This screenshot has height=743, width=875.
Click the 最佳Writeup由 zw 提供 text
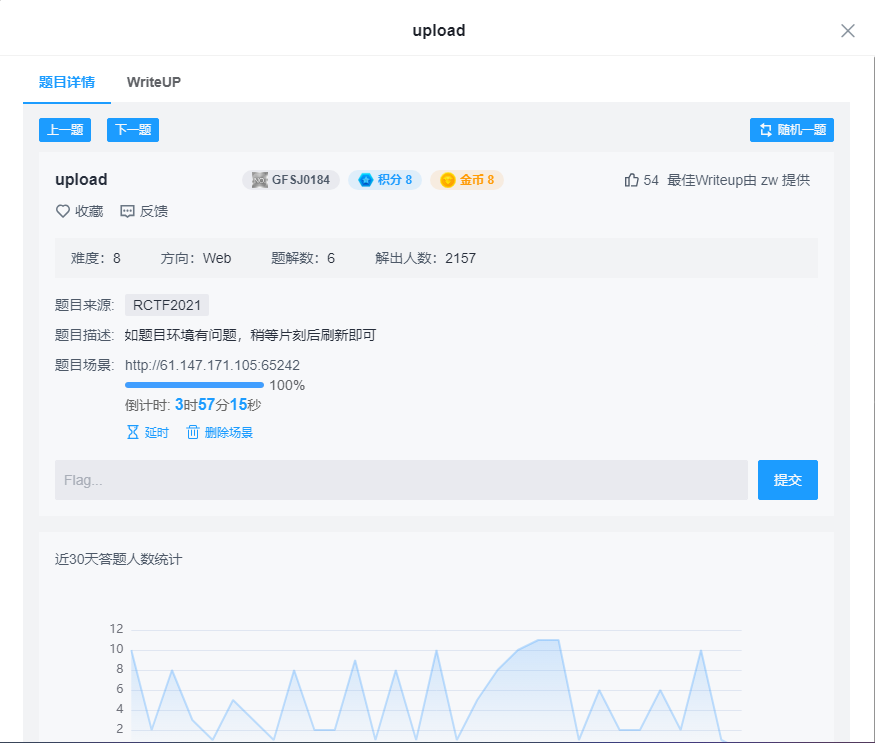click(x=738, y=180)
